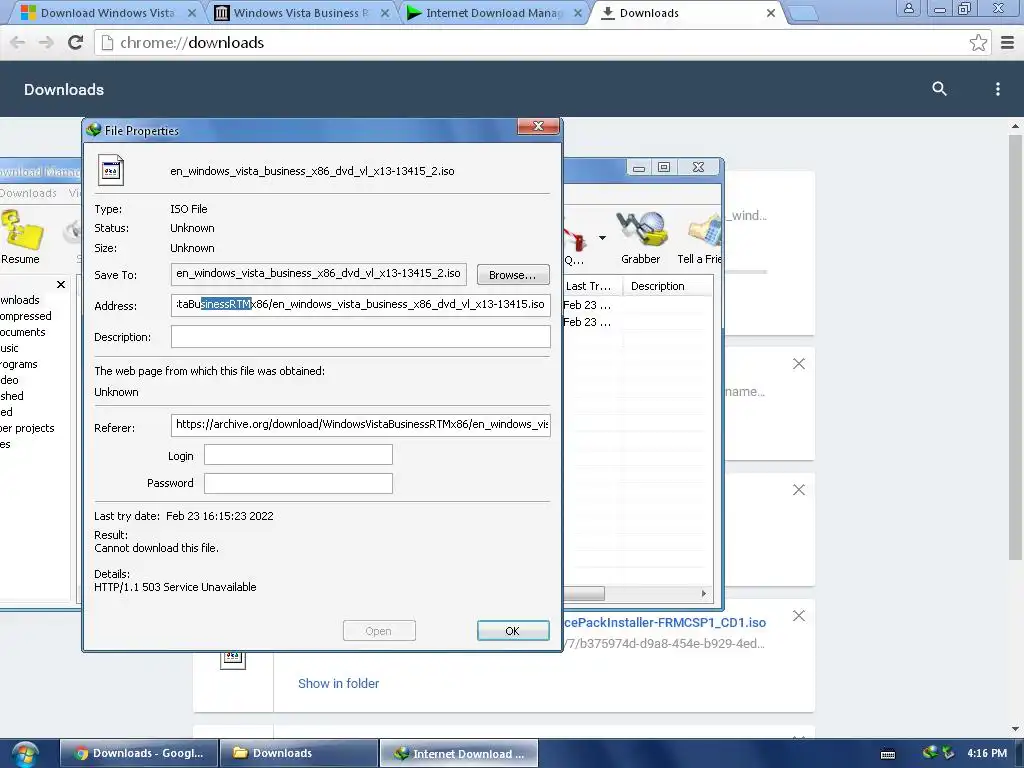Open the Chrome hamburger menu

[x=1008, y=43]
